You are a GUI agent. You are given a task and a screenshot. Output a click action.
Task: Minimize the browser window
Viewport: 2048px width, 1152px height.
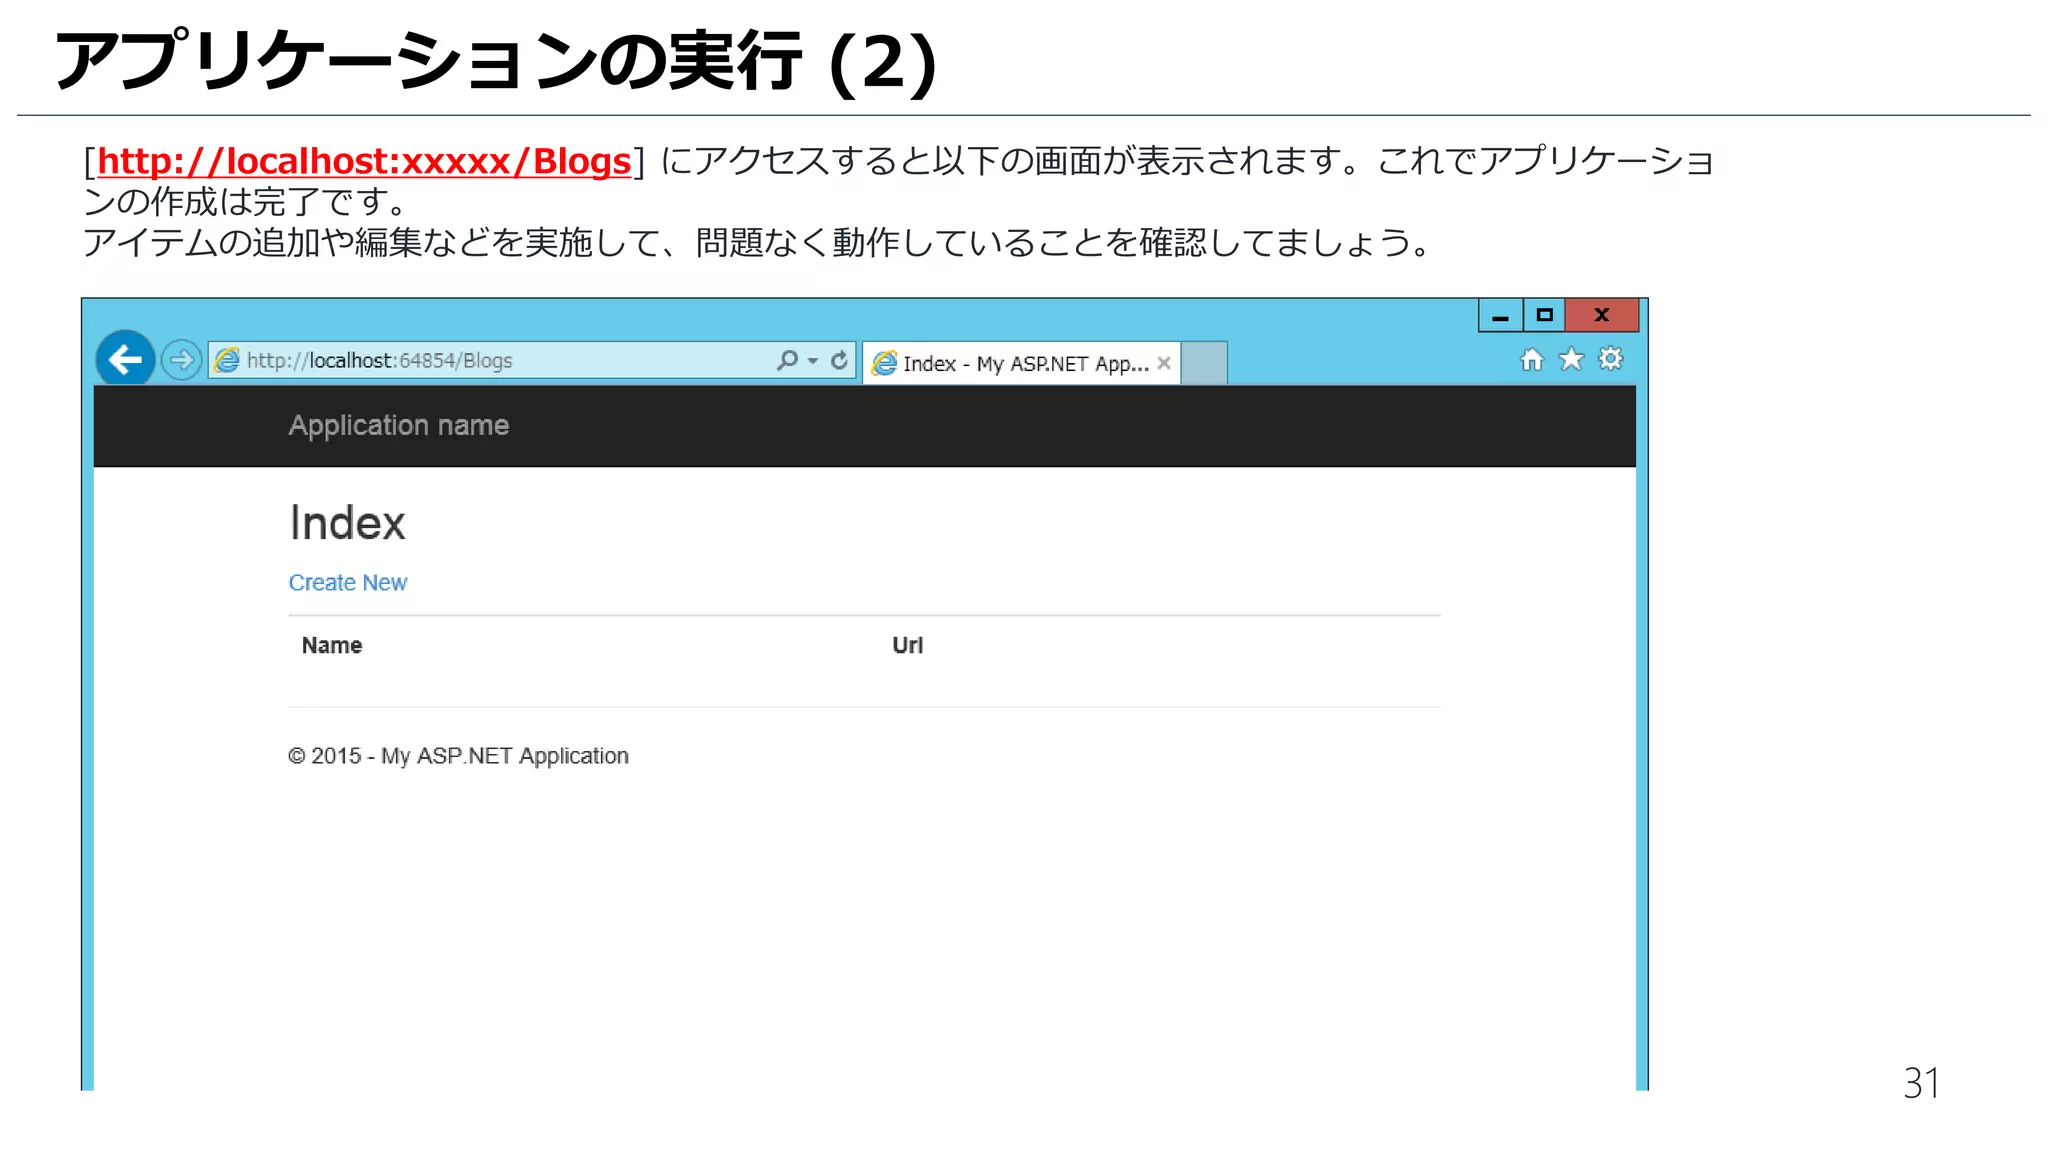click(1500, 316)
